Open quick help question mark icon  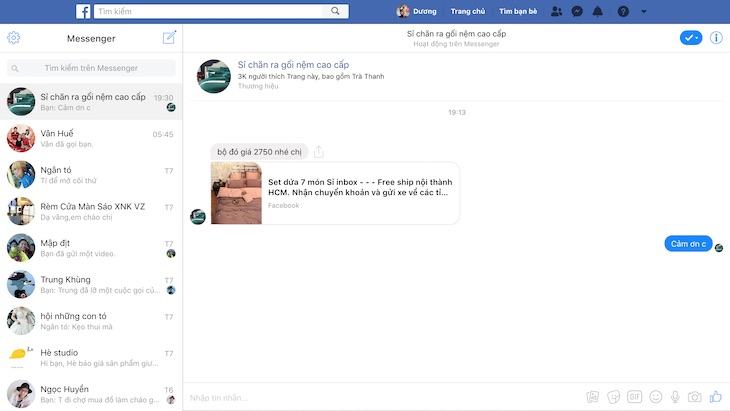point(623,11)
